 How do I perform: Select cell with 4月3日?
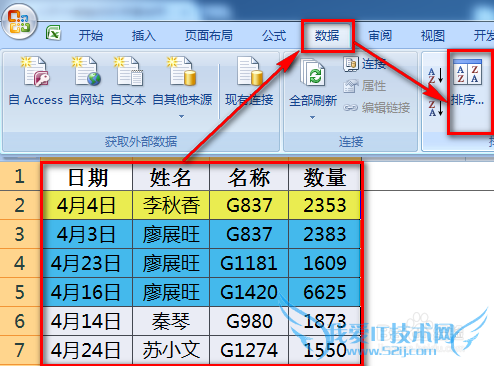click(87, 234)
